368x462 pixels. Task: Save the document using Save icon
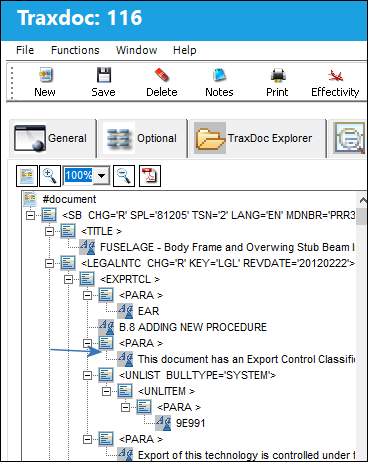[103, 82]
